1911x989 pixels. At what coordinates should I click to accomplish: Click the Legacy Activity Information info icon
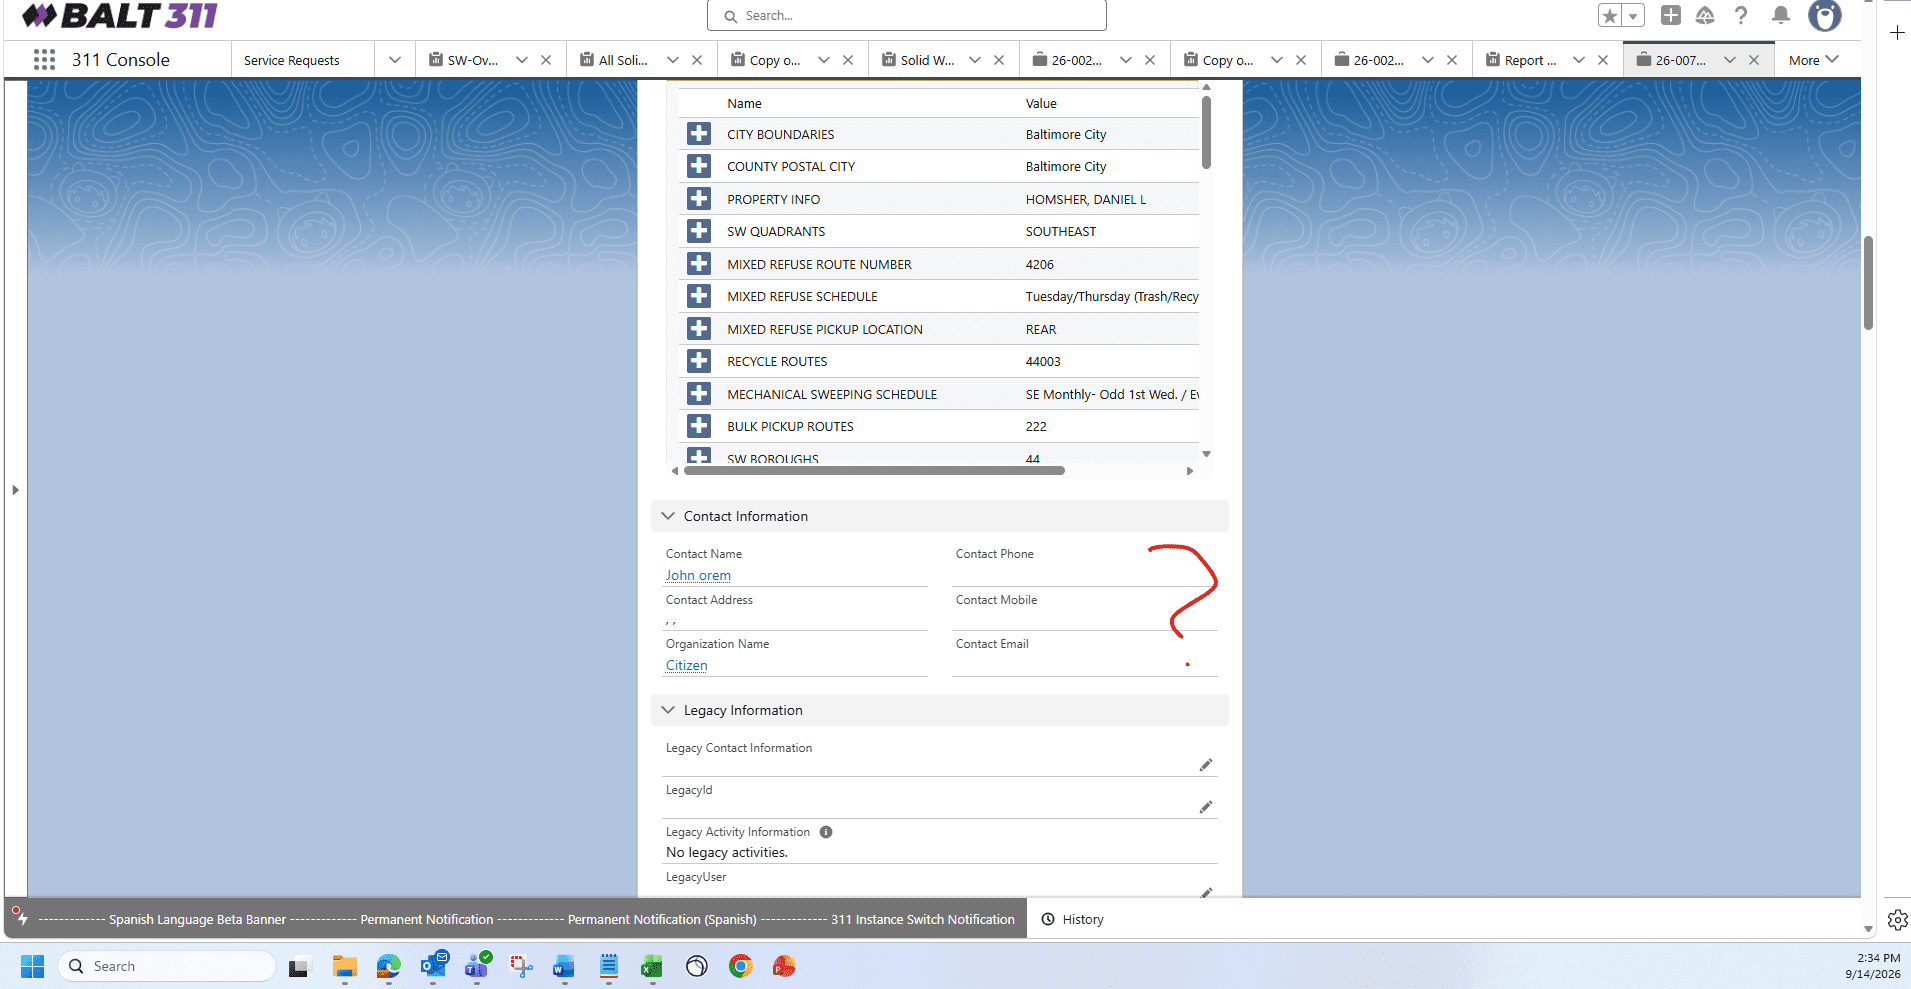pyautogui.click(x=826, y=832)
